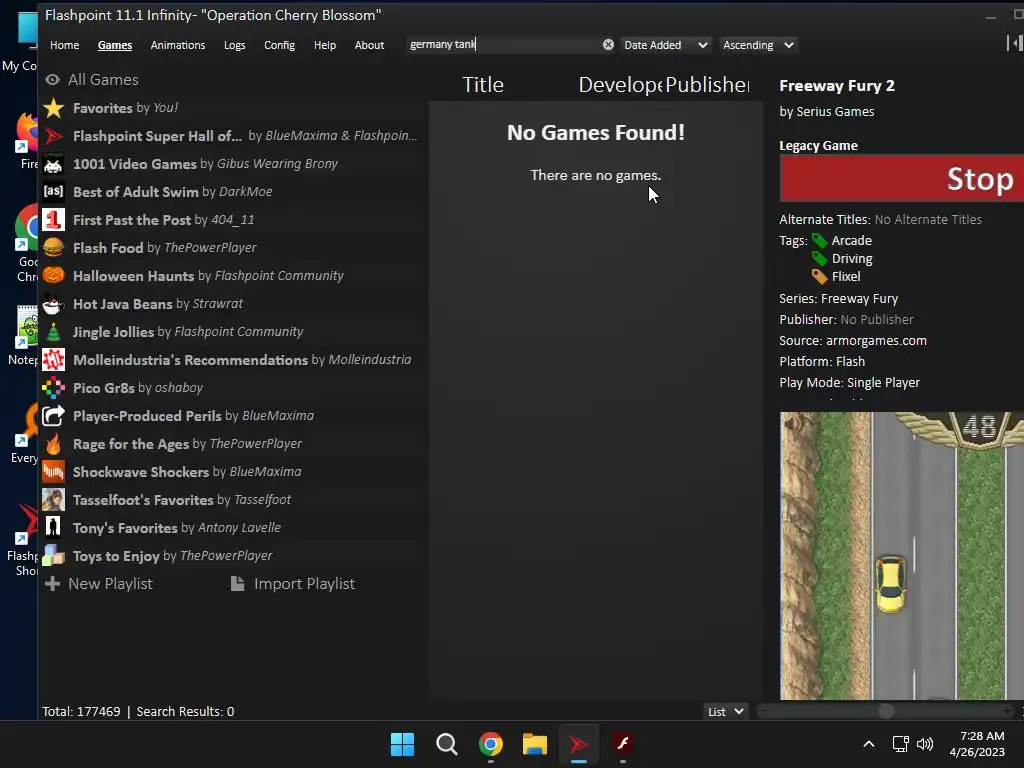Click the New Playlist button
Image resolution: width=1024 pixels, height=768 pixels.
click(99, 584)
